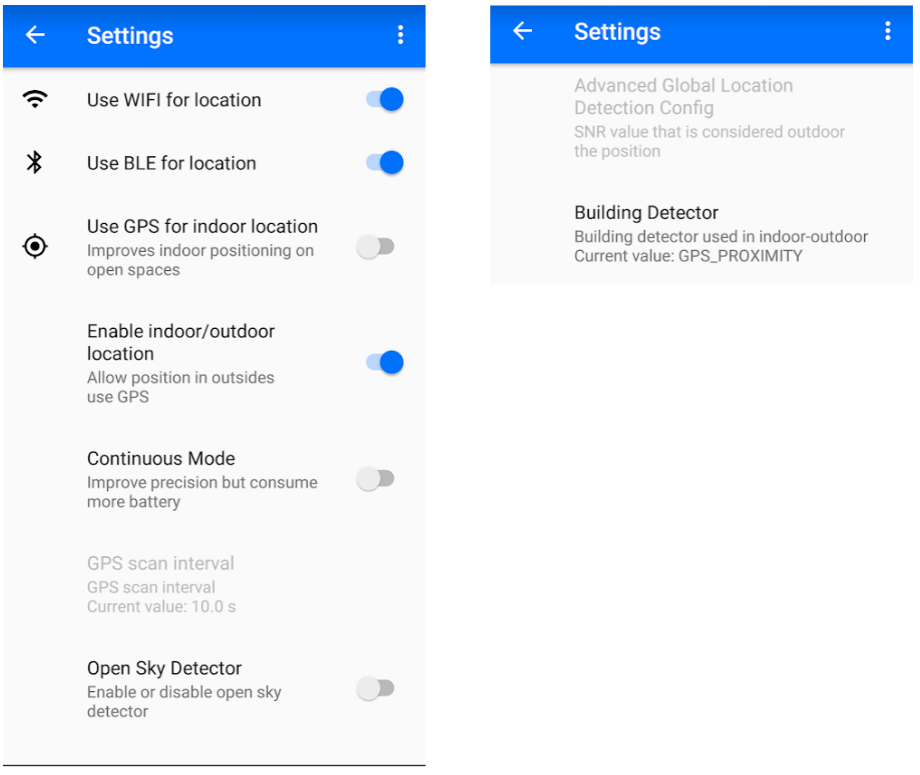This screenshot has height=775, width=920.
Task: Open GPS scan interval setting
Action: (214, 584)
